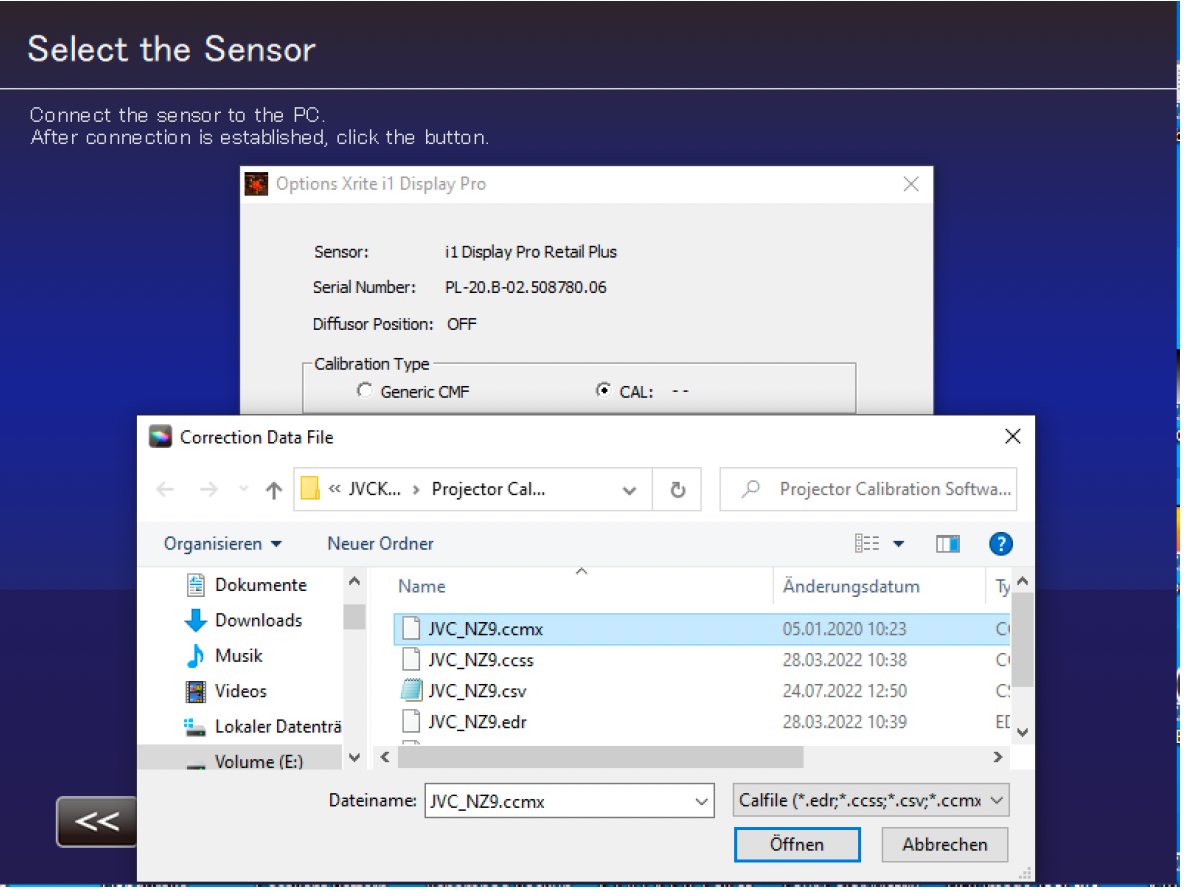
Task: Toggle the preview pane icon
Action: click(948, 544)
